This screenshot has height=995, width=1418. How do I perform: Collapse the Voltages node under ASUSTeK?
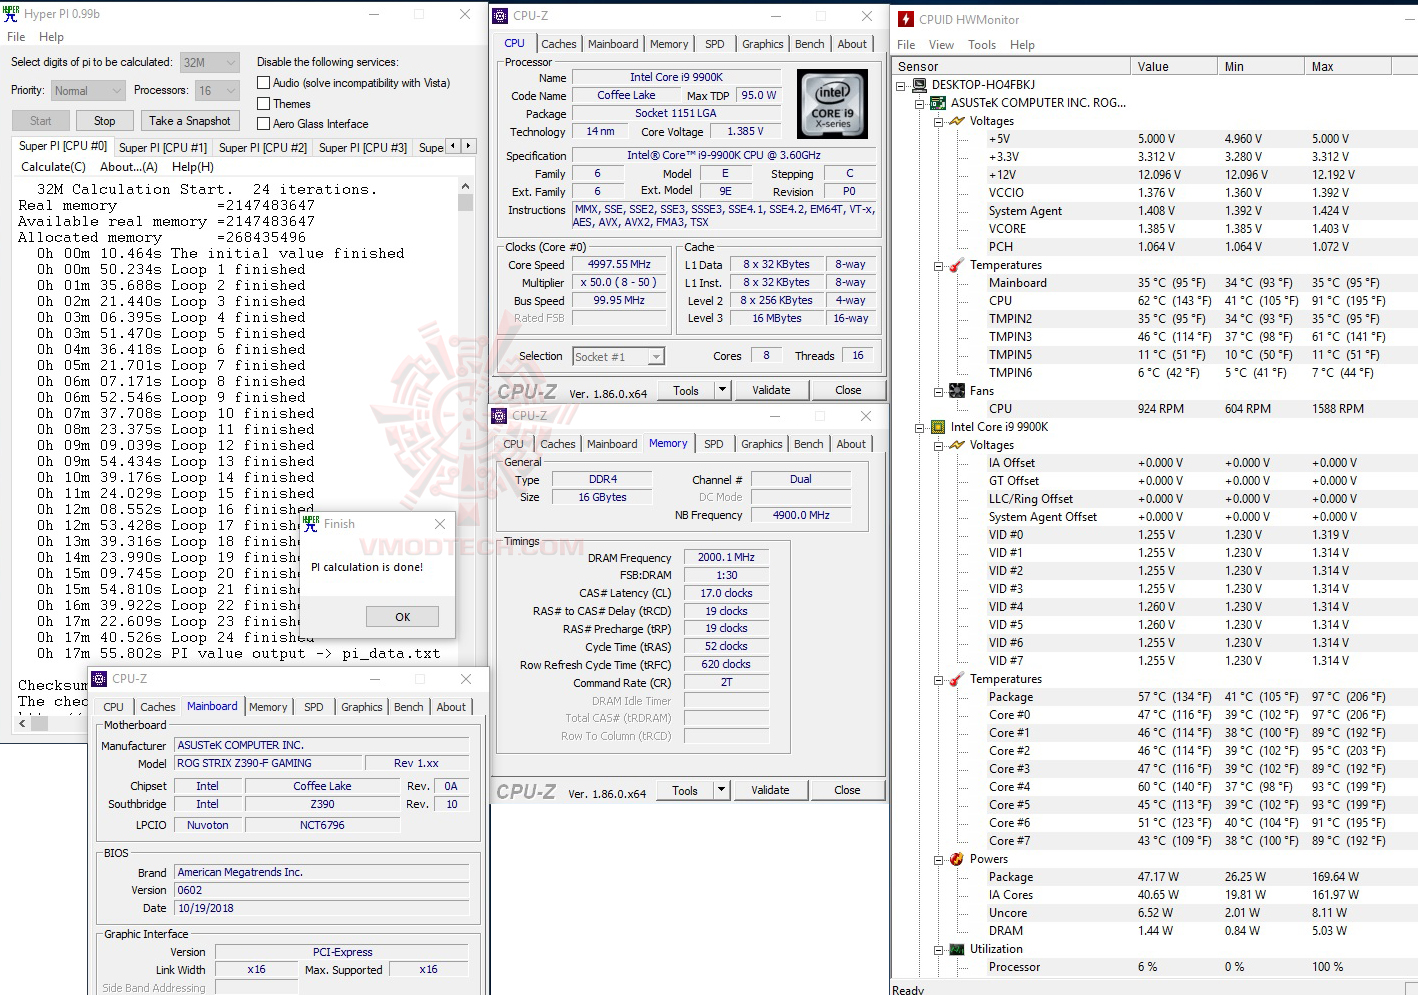(x=938, y=121)
